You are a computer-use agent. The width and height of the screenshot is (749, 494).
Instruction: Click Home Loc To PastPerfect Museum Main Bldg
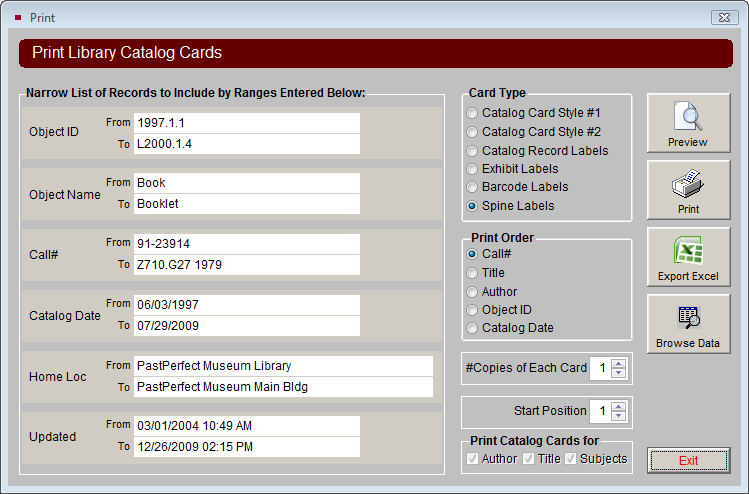point(283,387)
